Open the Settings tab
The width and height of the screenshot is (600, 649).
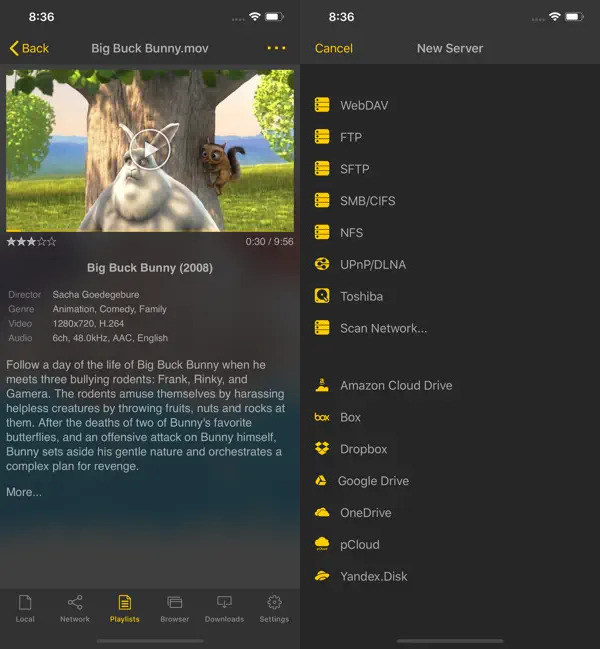[274, 608]
